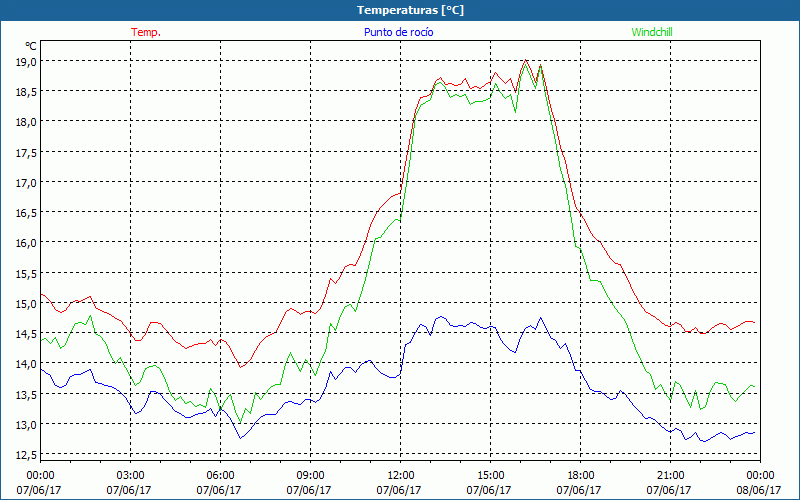Screen dimensions: 800x500
Task: Click the 15,5 y-axis label
Action: click(x=26, y=273)
